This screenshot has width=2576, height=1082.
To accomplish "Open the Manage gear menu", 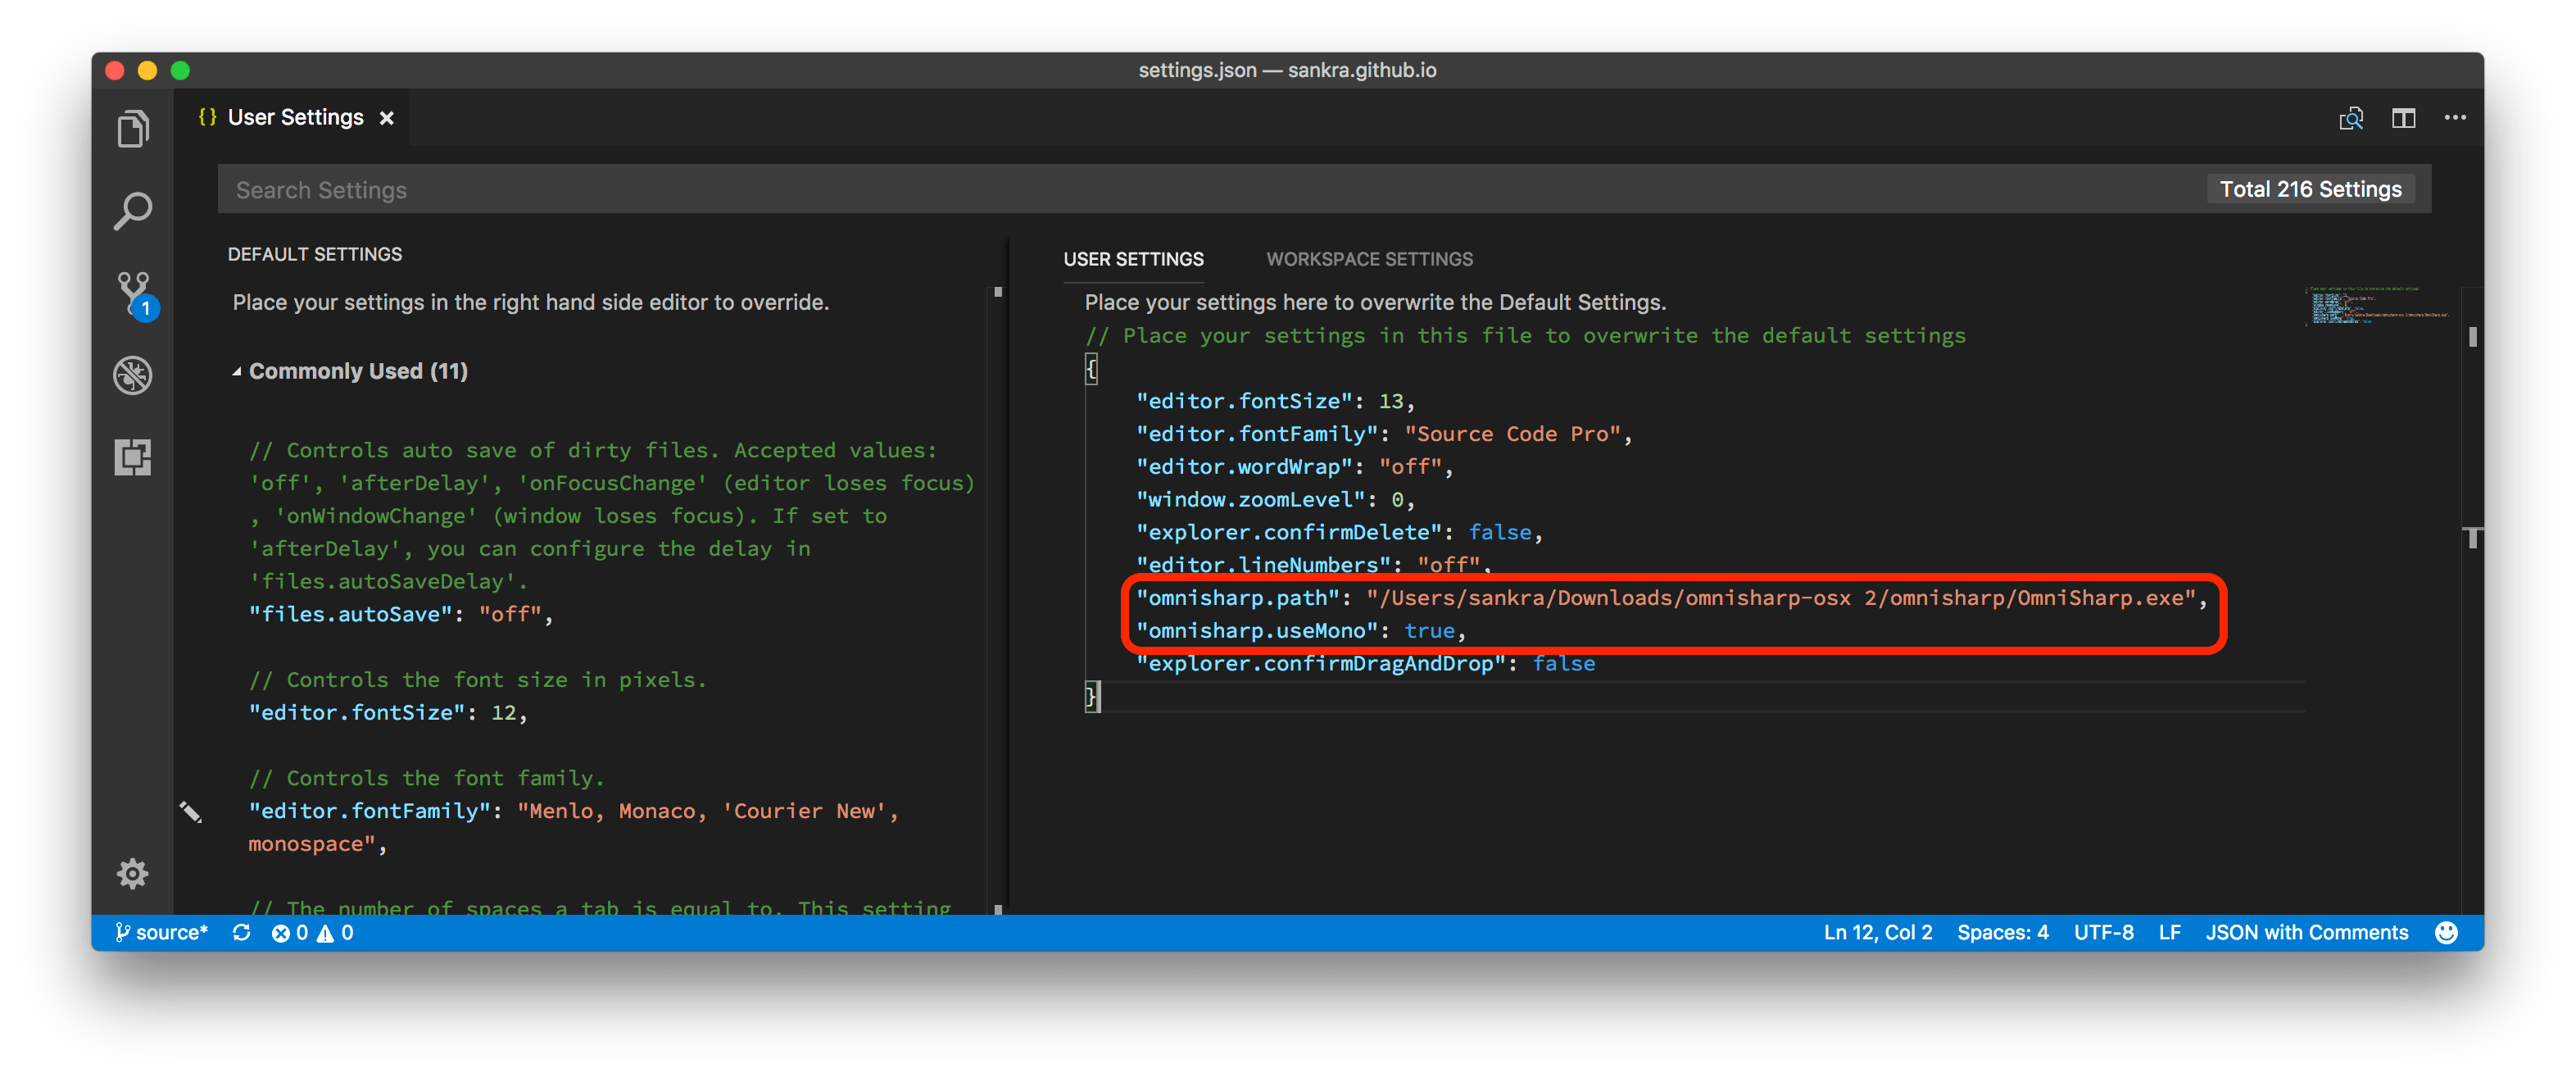I will tap(132, 874).
